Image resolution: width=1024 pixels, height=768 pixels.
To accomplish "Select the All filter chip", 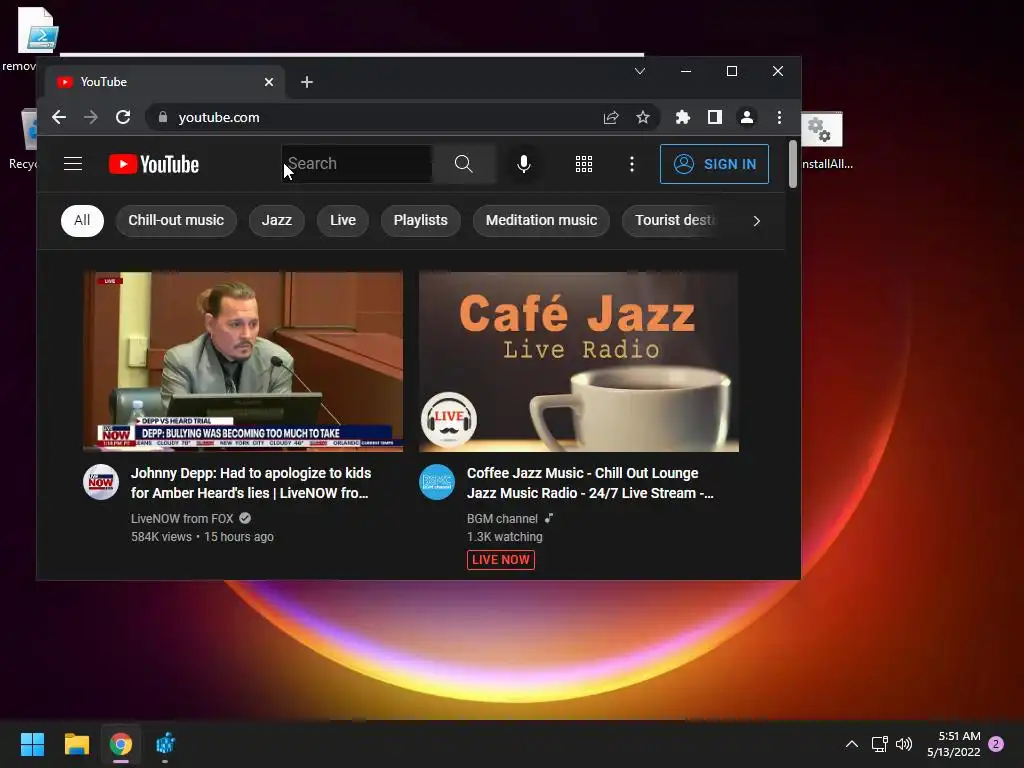I will pyautogui.click(x=82, y=220).
